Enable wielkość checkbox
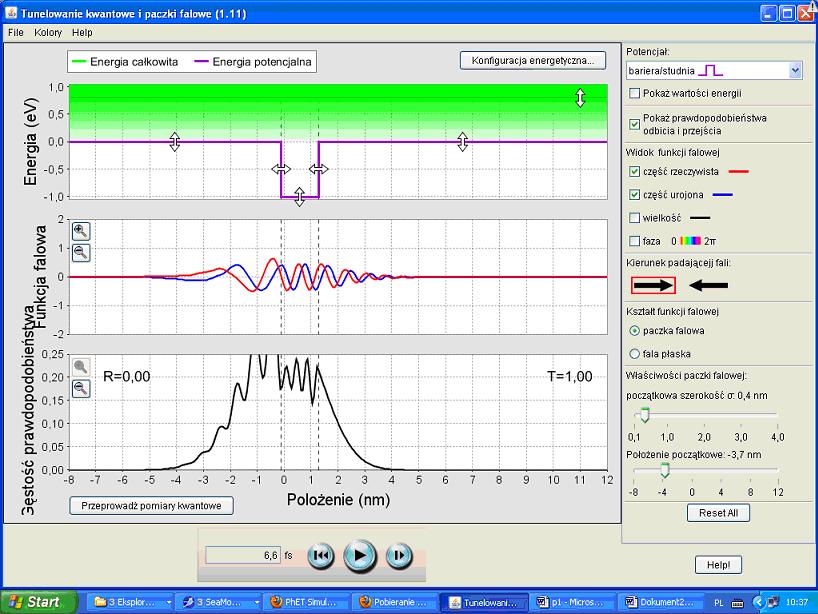This screenshot has width=818, height=614. (634, 218)
